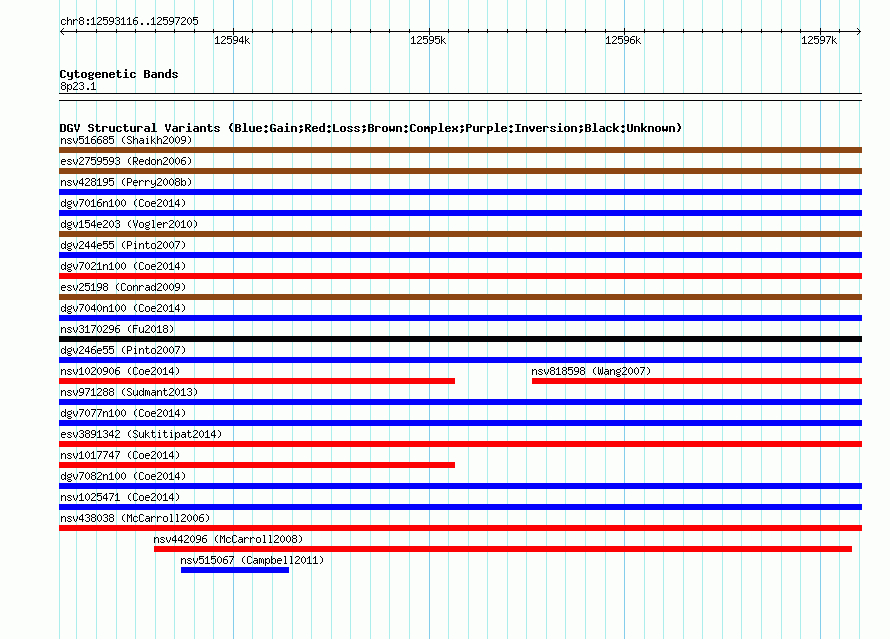The width and height of the screenshot is (890, 639).
Task: Open the nsv3170296 (Fu2018) black unknown variant bar
Action: tap(460, 339)
